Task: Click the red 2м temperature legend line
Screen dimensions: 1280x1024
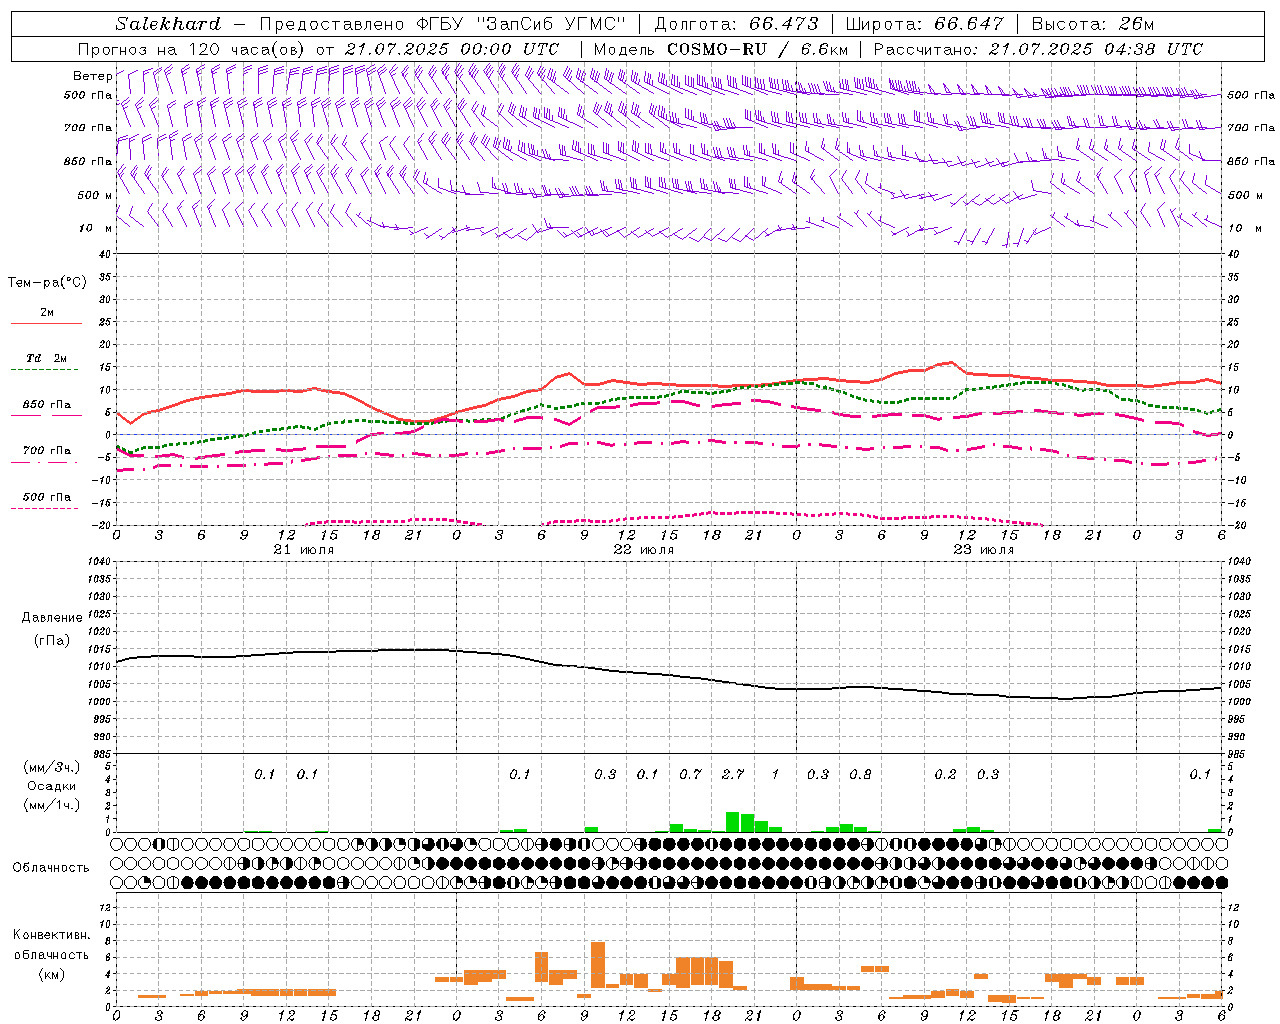Action: (x=46, y=323)
